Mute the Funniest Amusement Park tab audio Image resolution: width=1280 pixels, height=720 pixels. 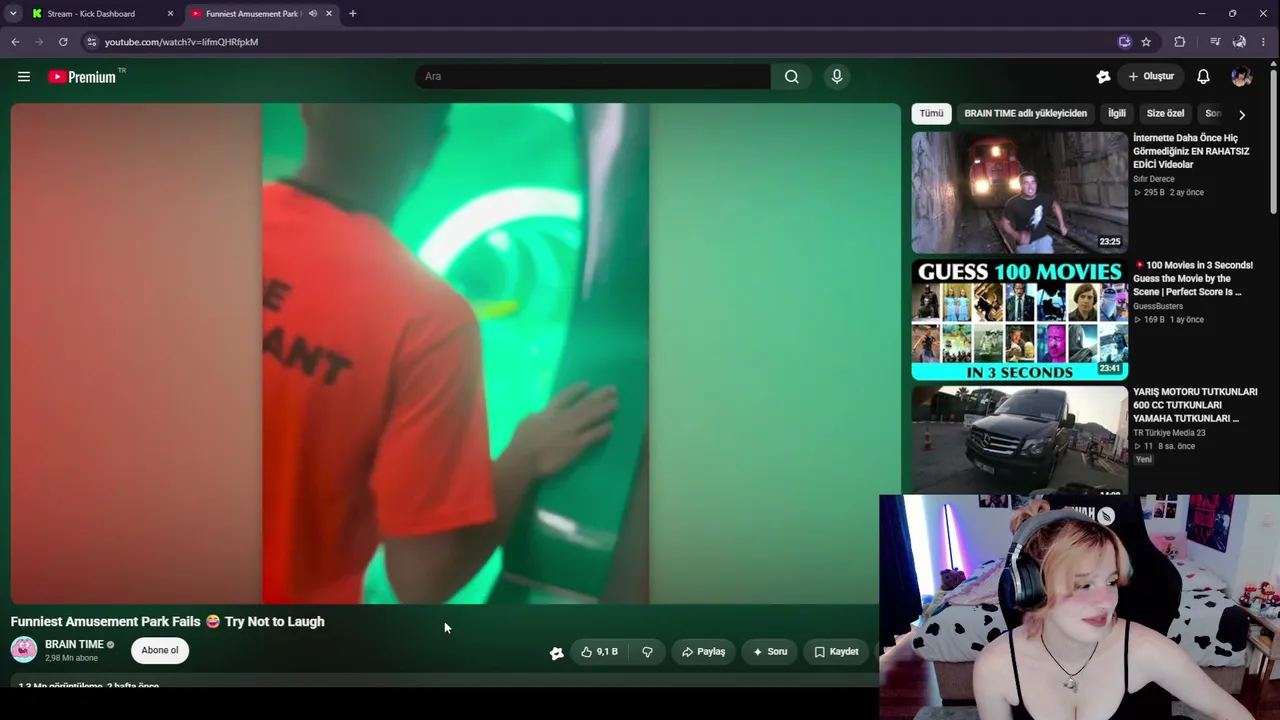coord(312,14)
